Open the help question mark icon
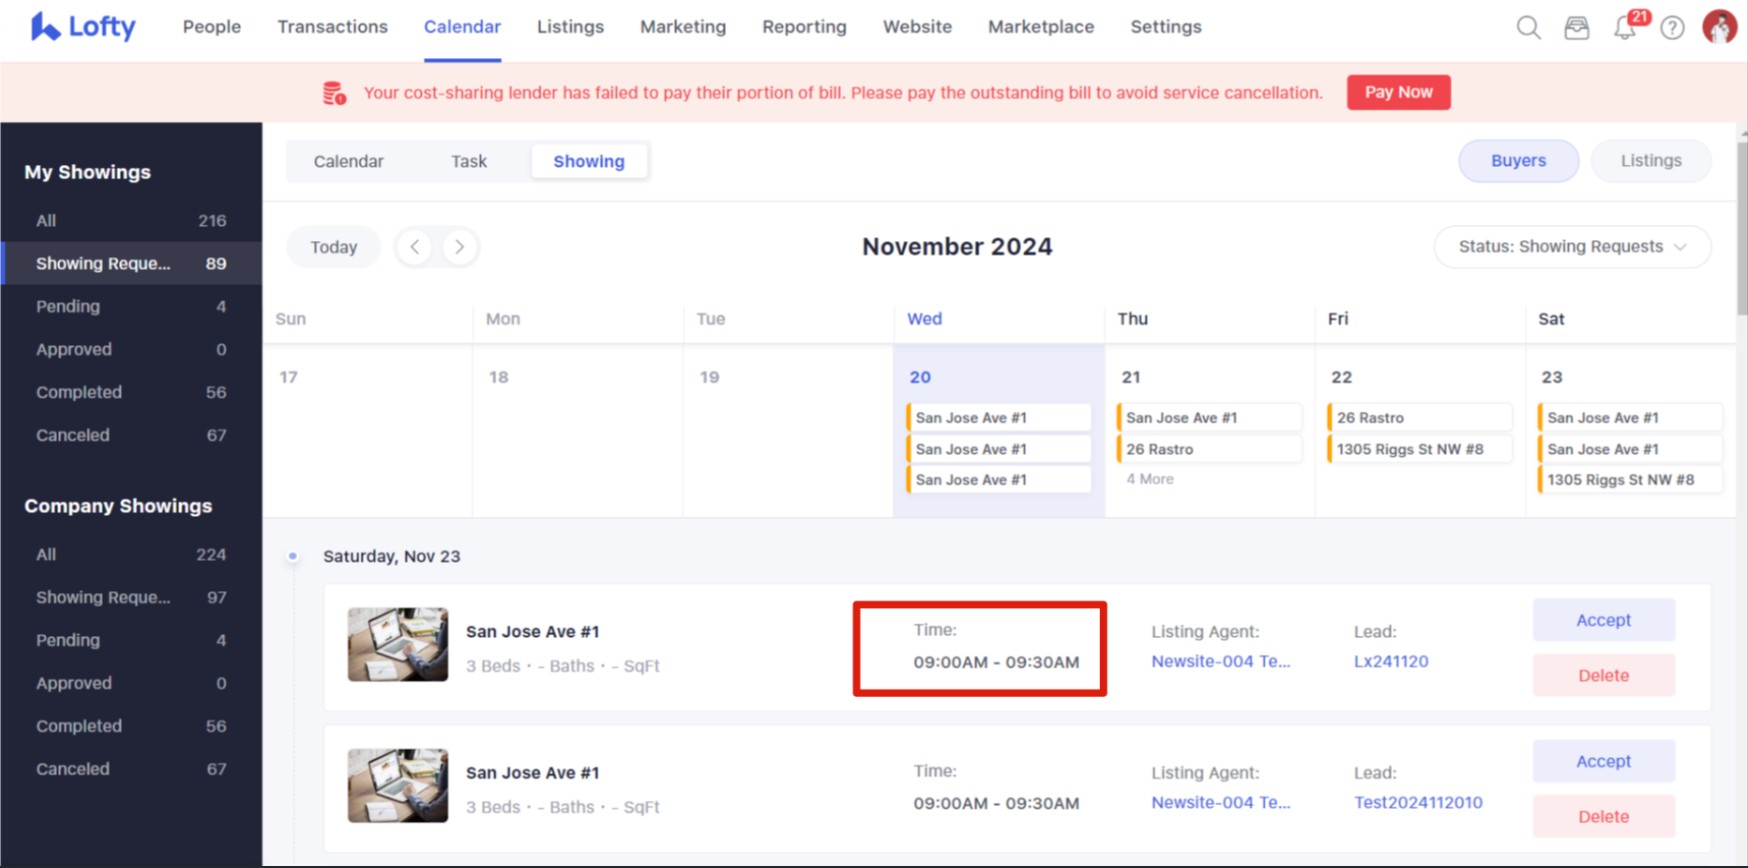 (1673, 28)
